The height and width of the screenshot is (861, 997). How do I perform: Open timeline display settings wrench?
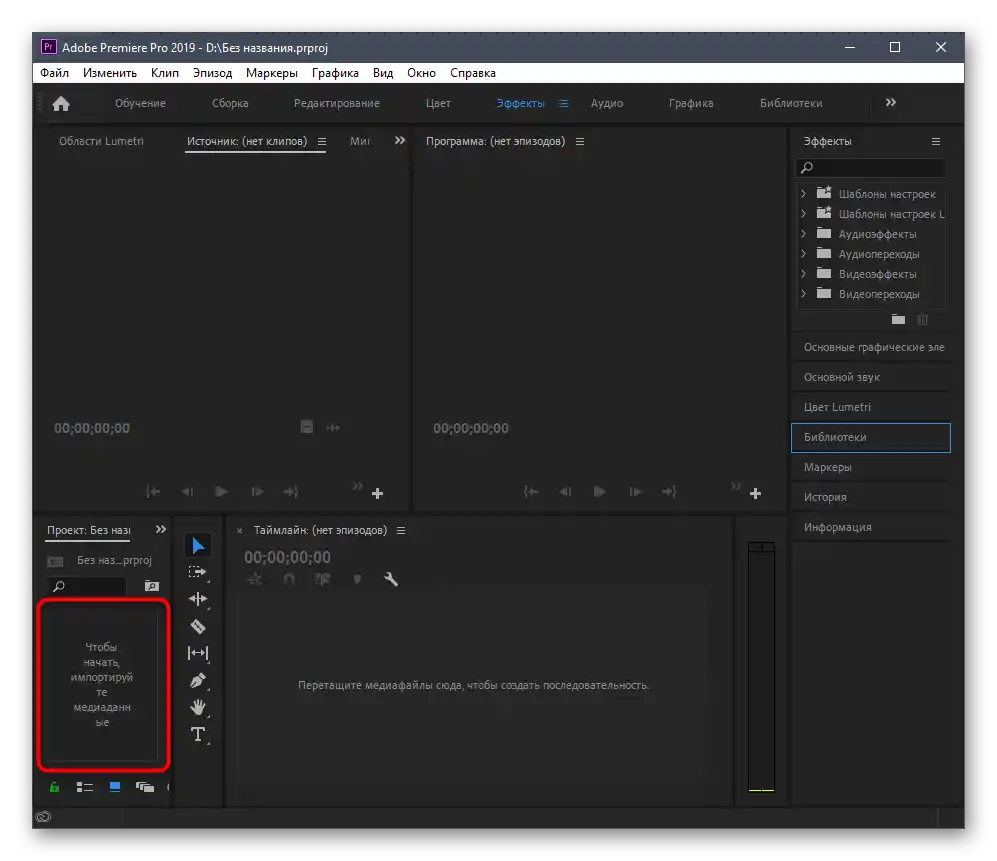391,579
